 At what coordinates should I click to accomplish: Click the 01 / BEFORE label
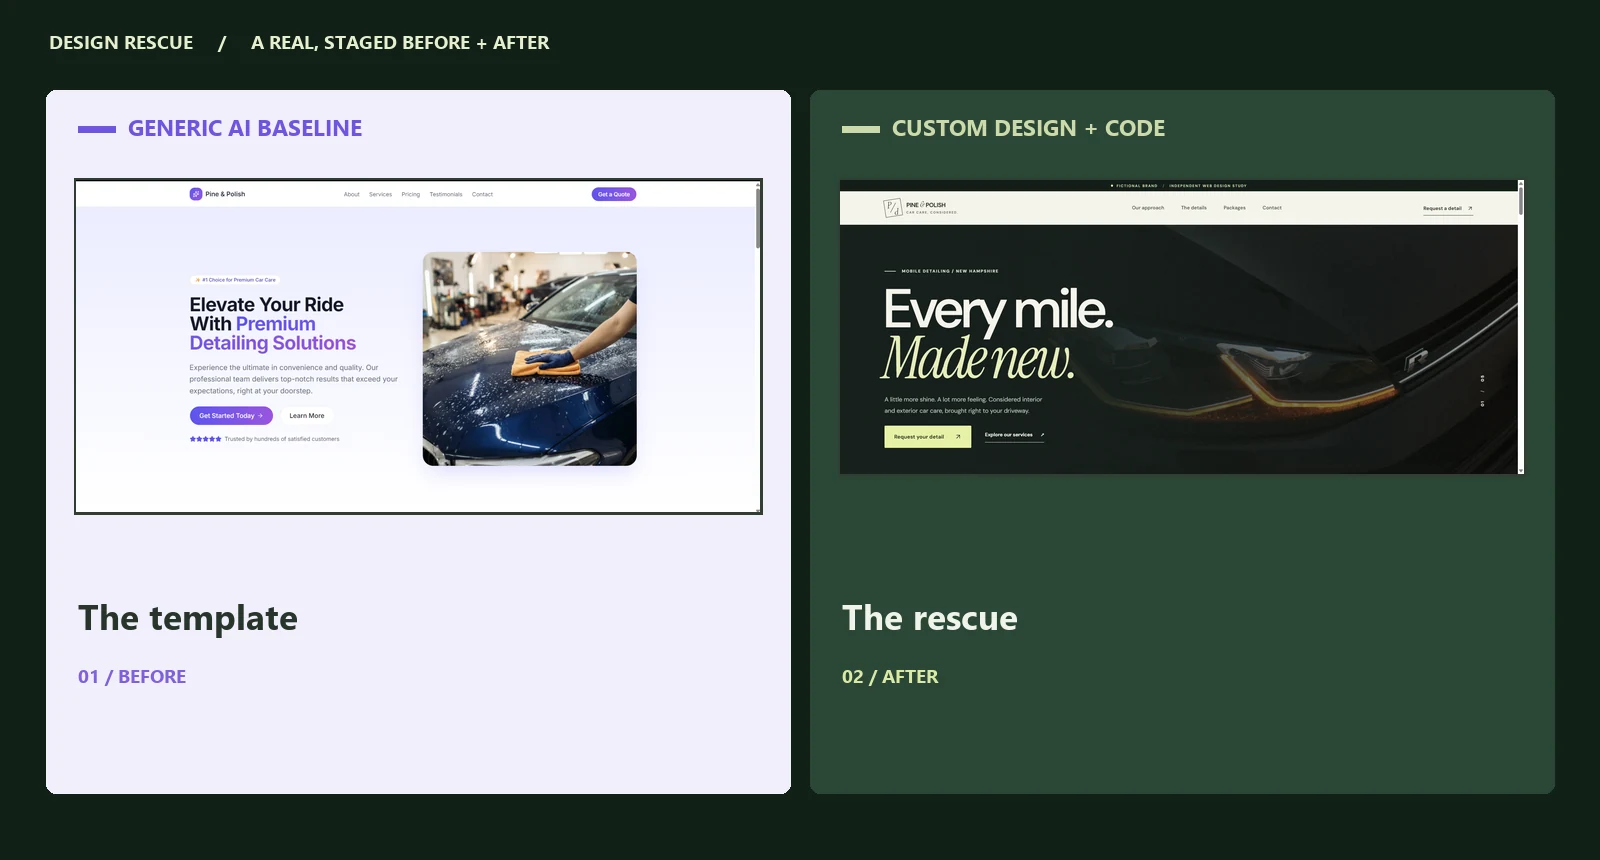(132, 676)
